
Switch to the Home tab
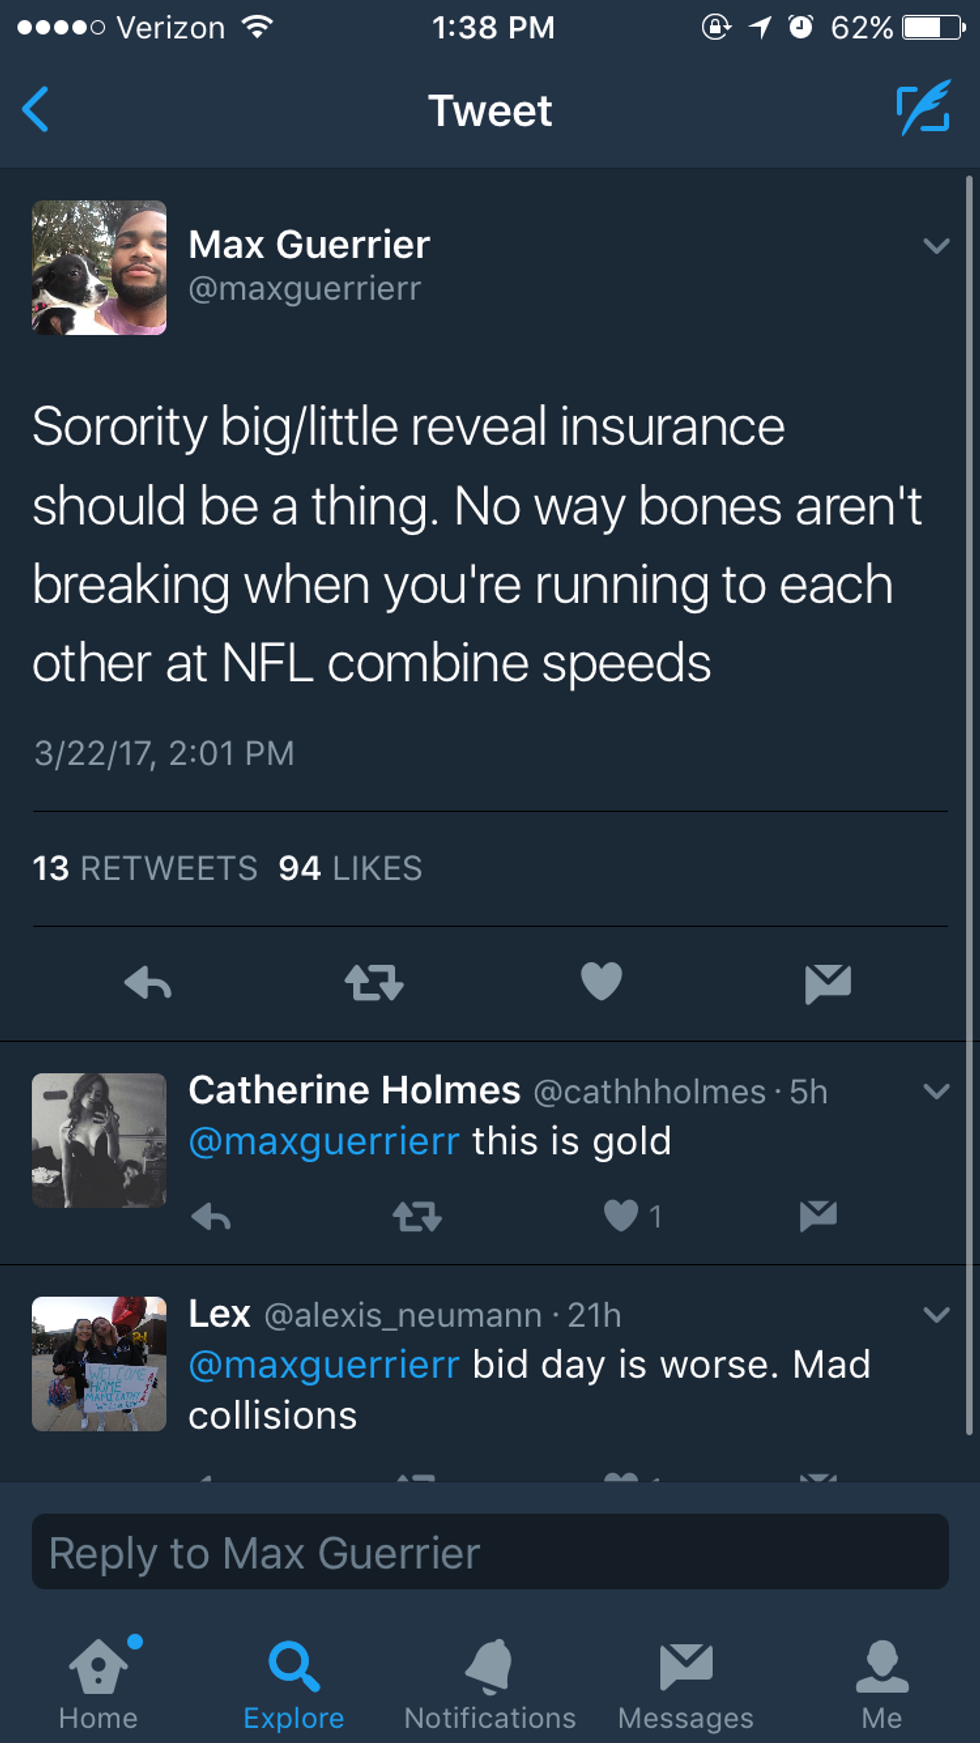click(98, 1685)
